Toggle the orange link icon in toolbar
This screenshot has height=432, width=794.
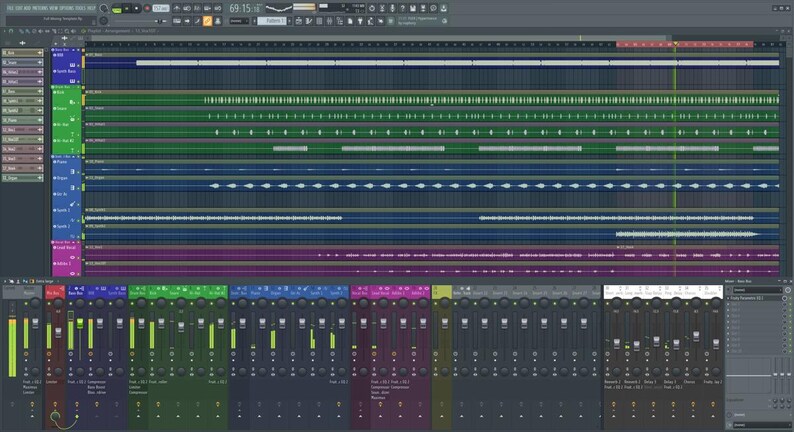pos(207,21)
